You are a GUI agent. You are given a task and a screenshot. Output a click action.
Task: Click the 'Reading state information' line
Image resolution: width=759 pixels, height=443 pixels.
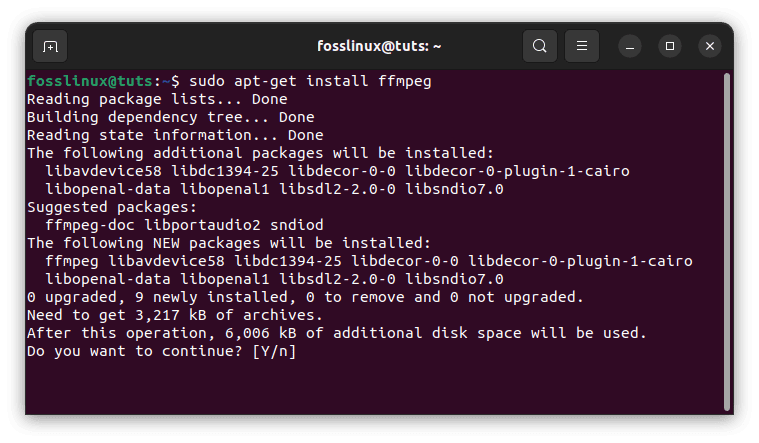pyautogui.click(x=175, y=135)
